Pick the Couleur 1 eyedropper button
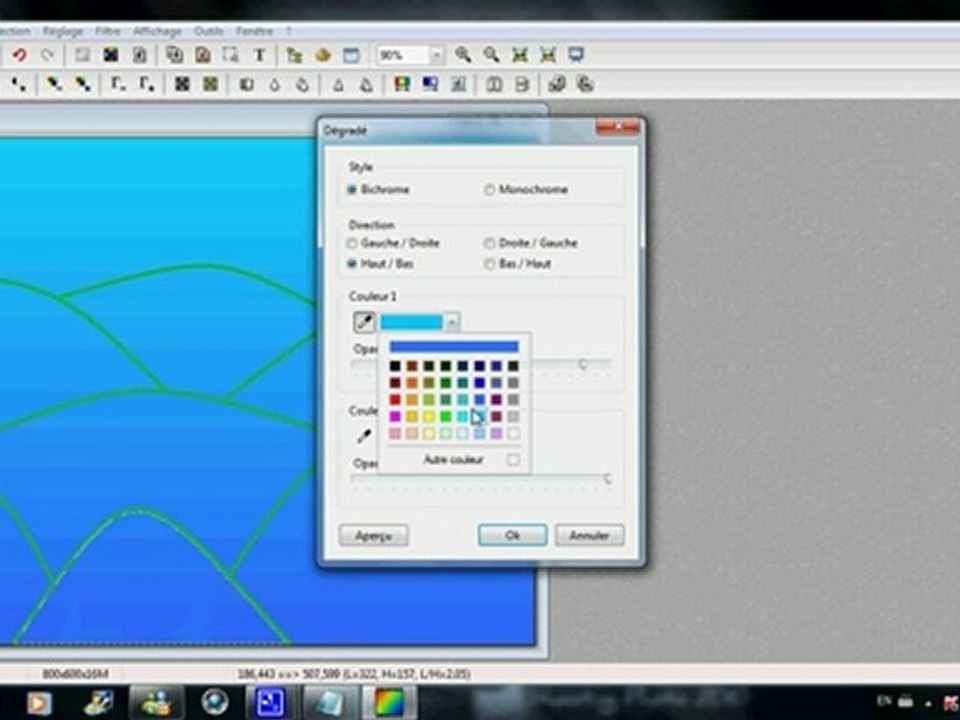This screenshot has height=720, width=960. pos(364,321)
